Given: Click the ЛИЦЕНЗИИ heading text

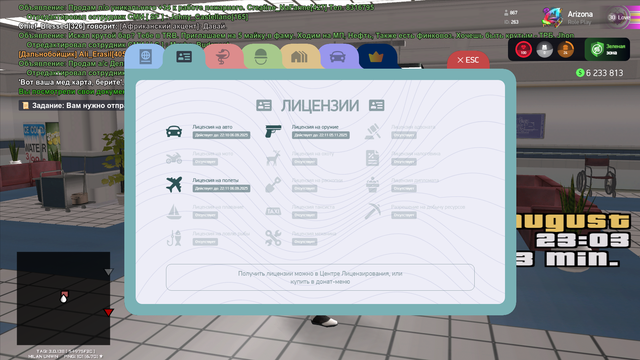Looking at the screenshot, I should pyautogui.click(x=320, y=106).
